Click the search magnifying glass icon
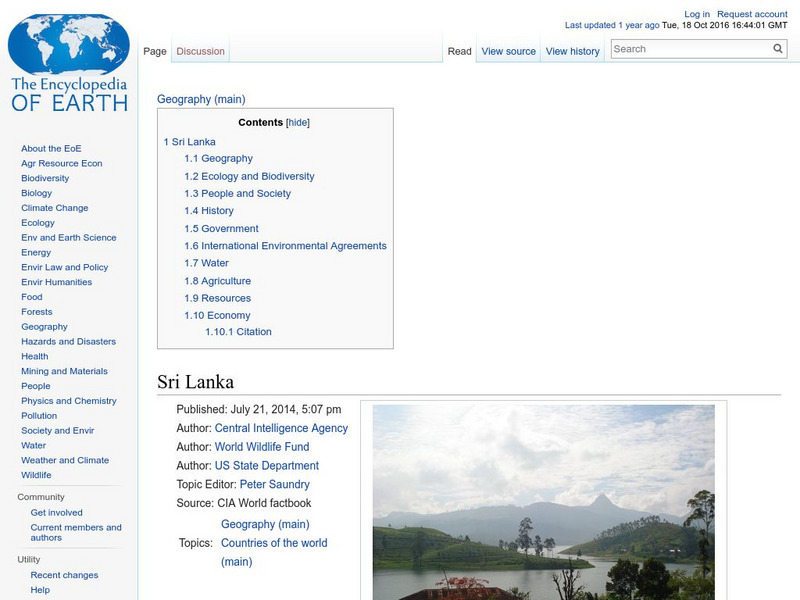This screenshot has height=600, width=800. 777,47
